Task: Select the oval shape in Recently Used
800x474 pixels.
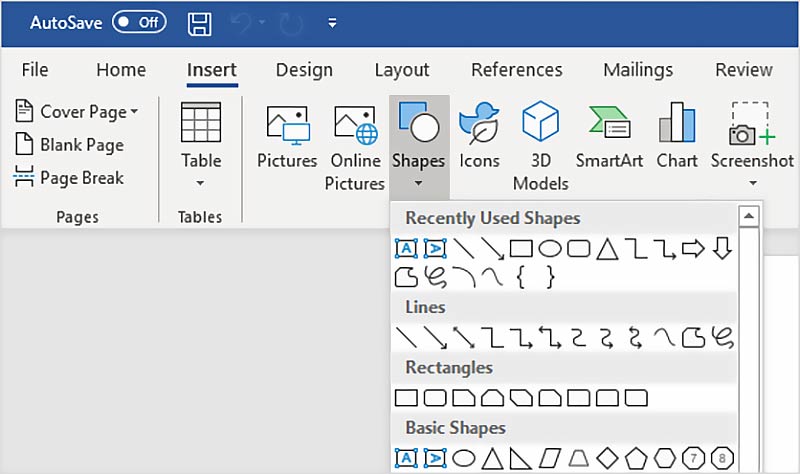Action: pos(549,249)
